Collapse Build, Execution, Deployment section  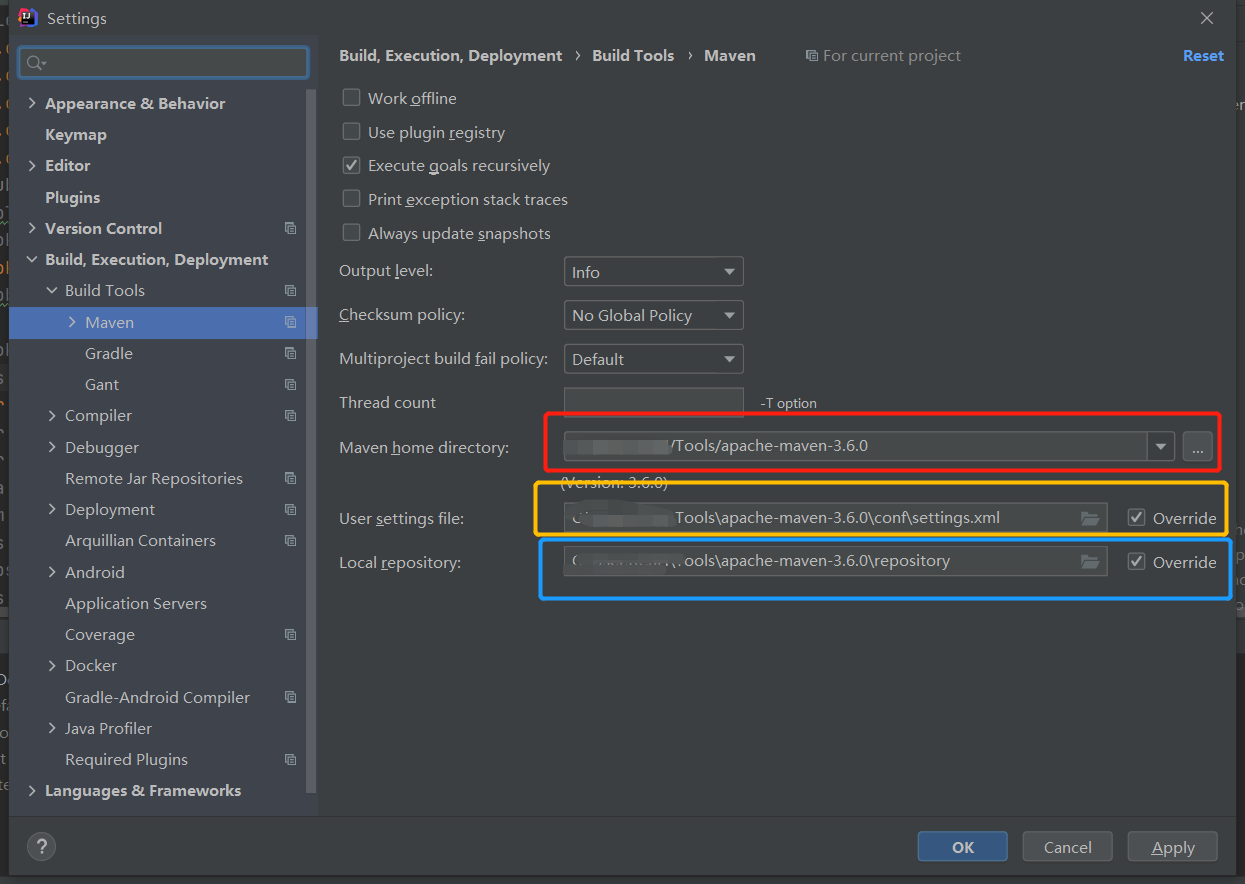pyautogui.click(x=32, y=260)
